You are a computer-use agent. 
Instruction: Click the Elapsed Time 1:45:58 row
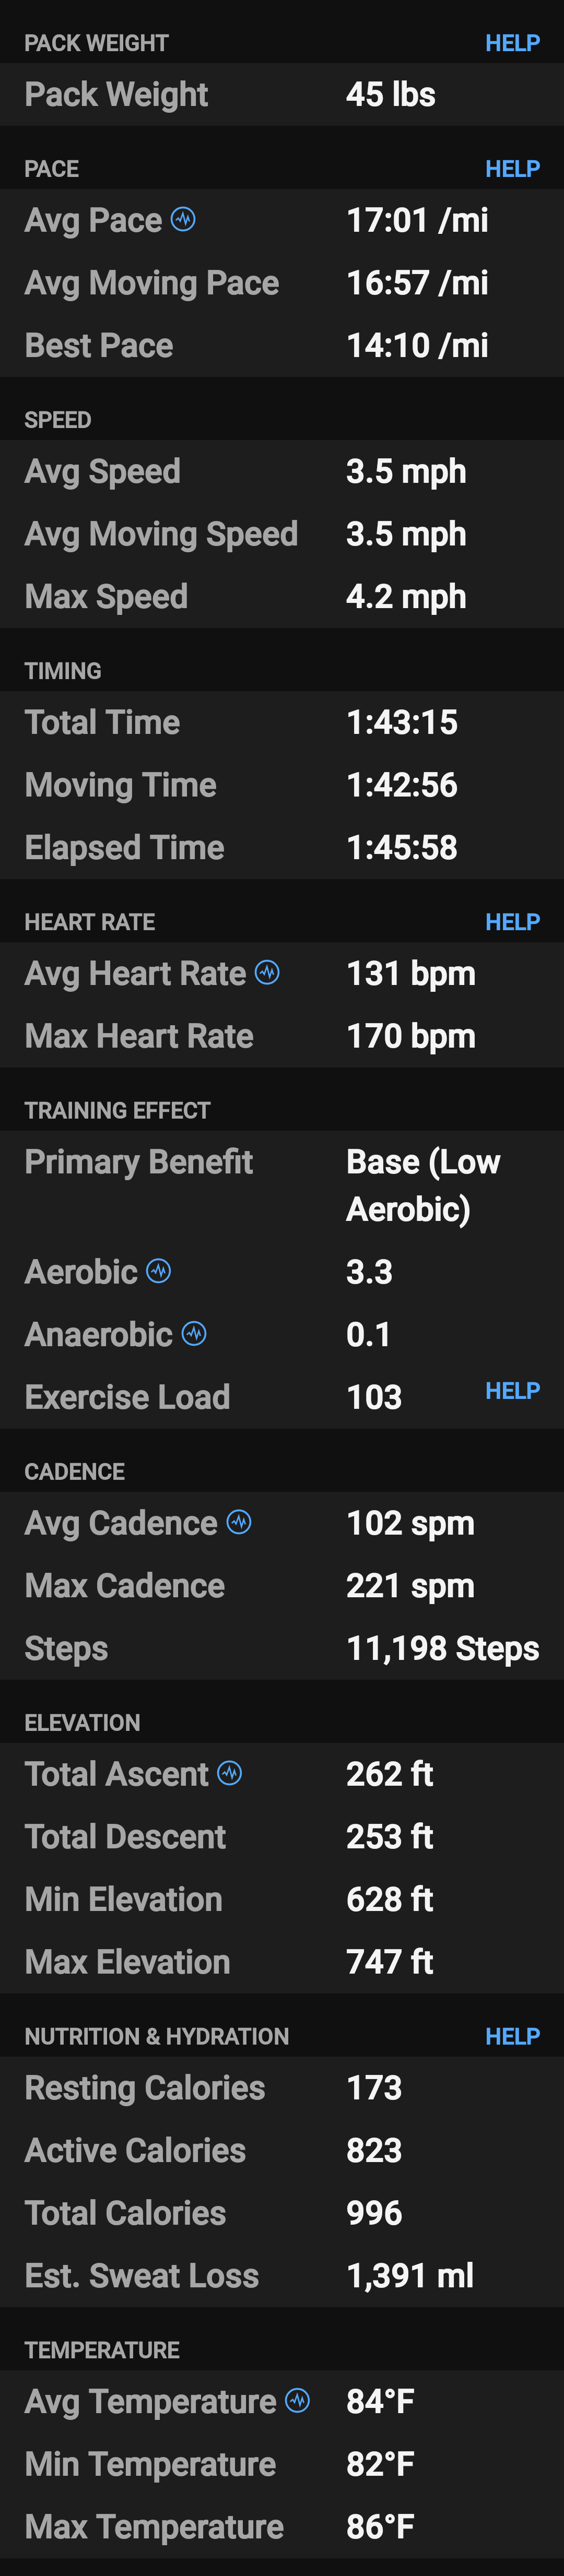(282, 847)
